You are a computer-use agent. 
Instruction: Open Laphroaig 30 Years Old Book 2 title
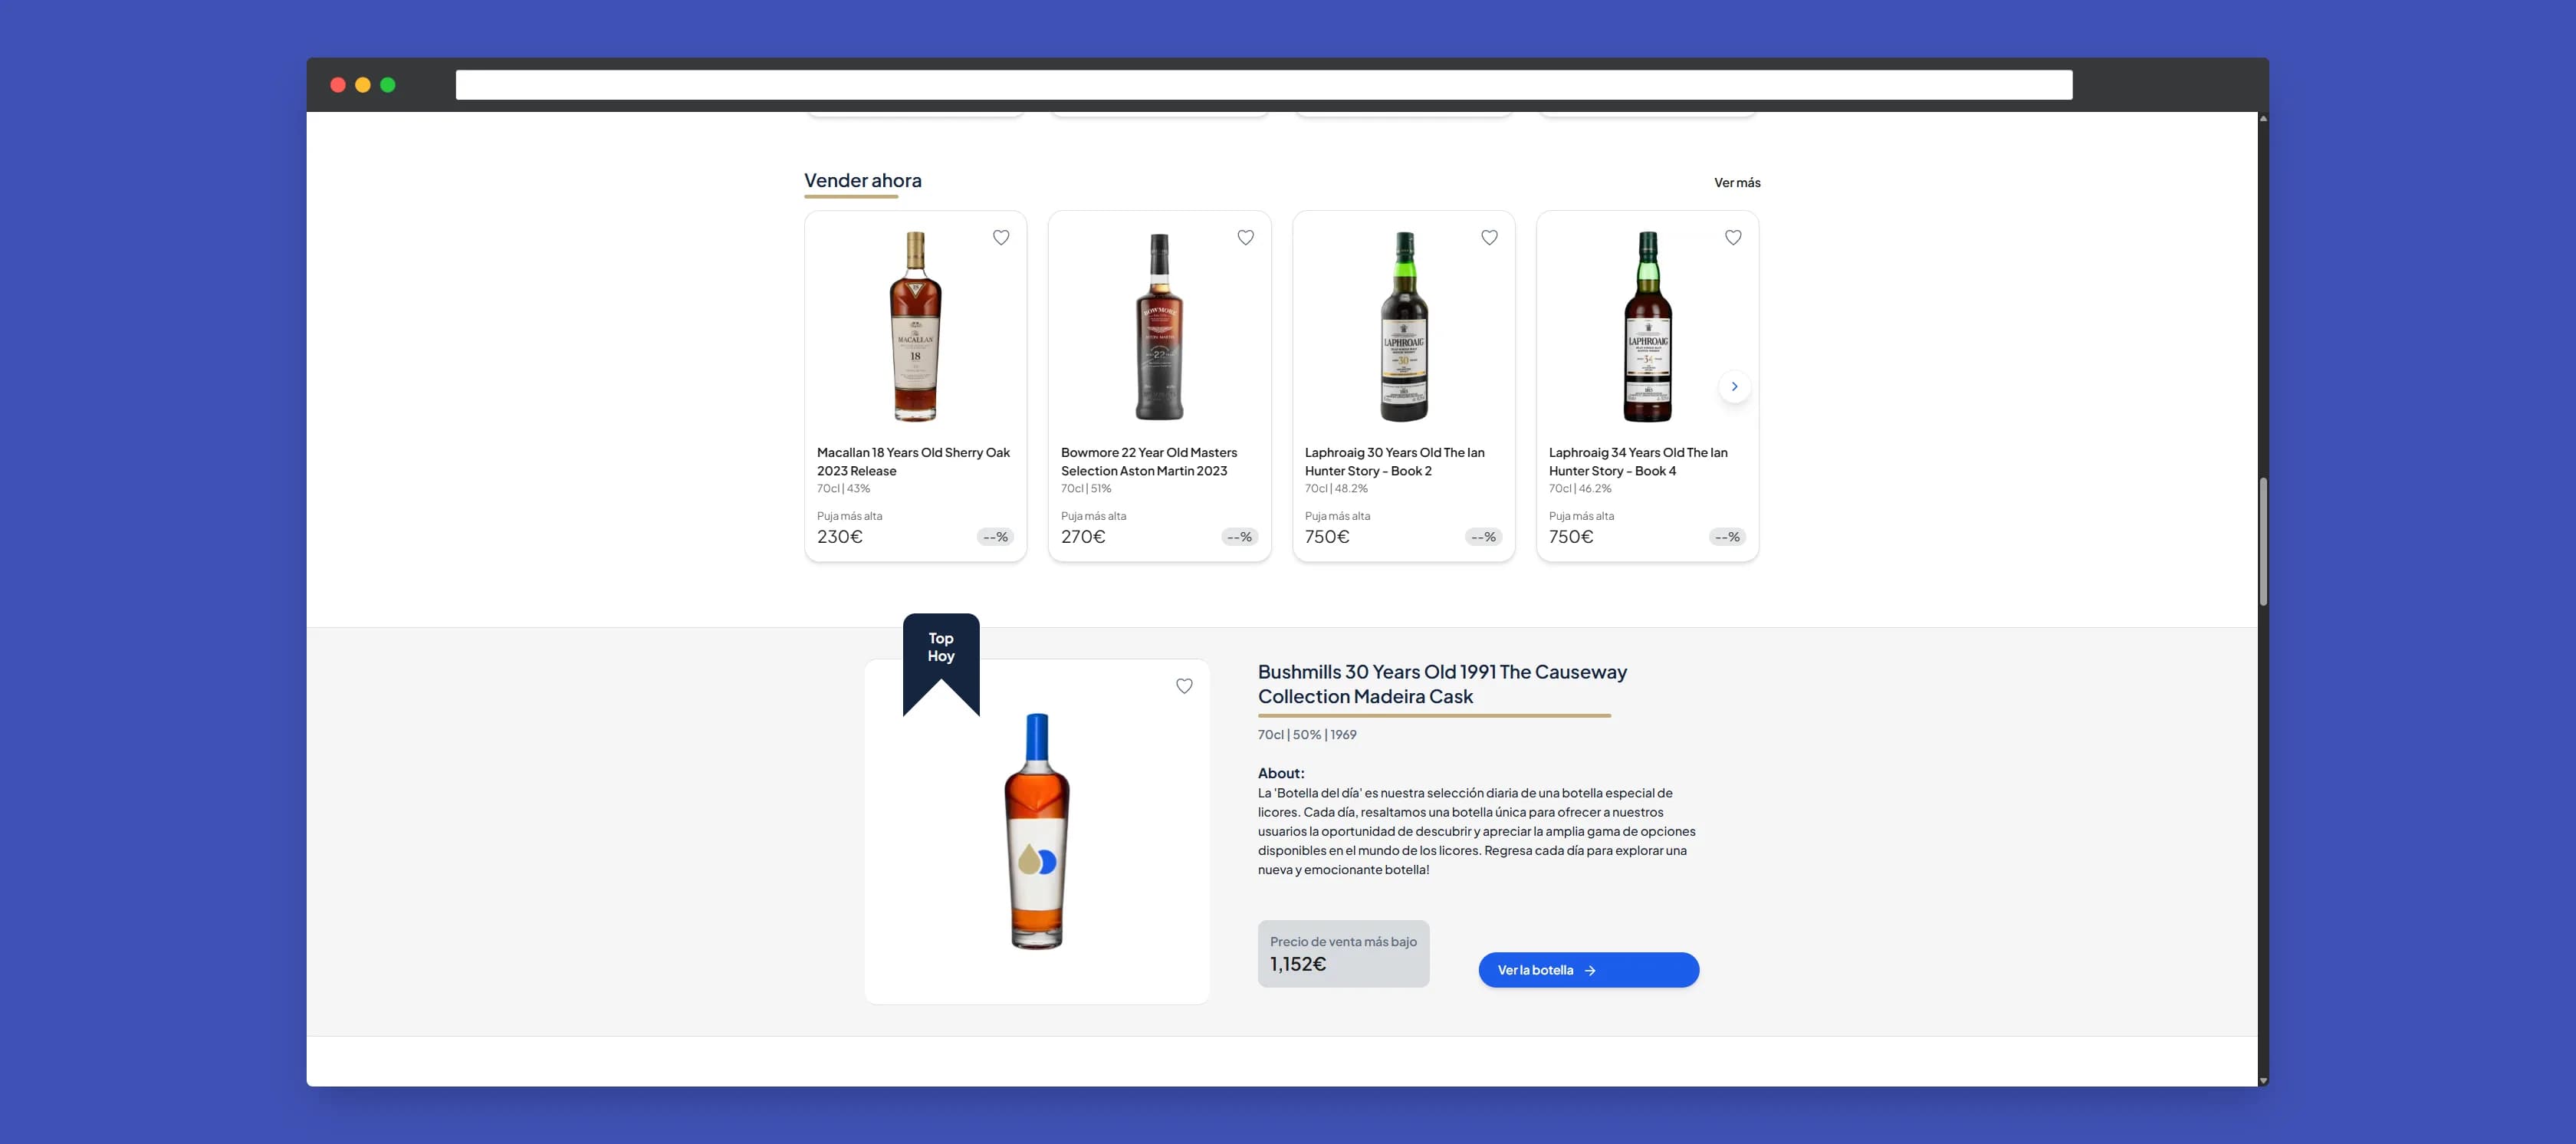[1394, 462]
